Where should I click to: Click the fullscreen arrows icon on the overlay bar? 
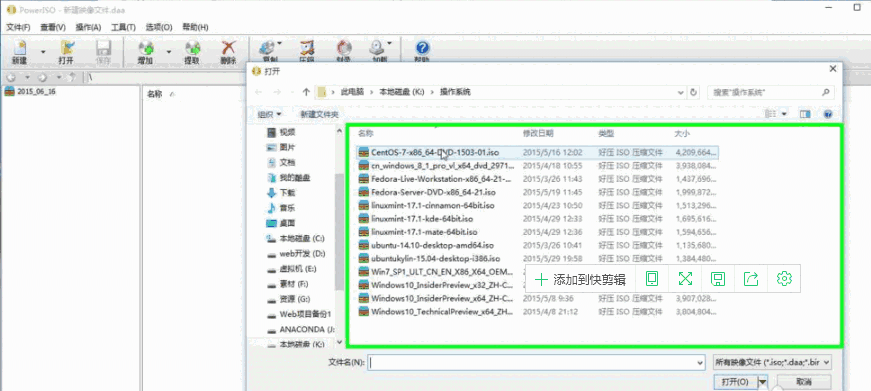coord(685,279)
